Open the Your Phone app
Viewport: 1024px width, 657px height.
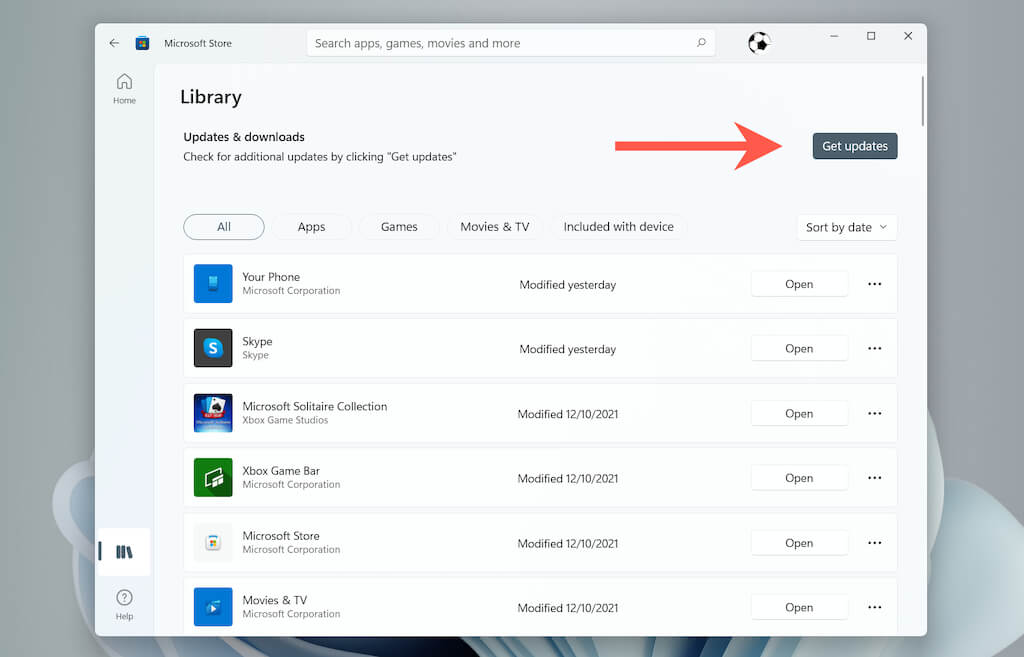click(799, 284)
